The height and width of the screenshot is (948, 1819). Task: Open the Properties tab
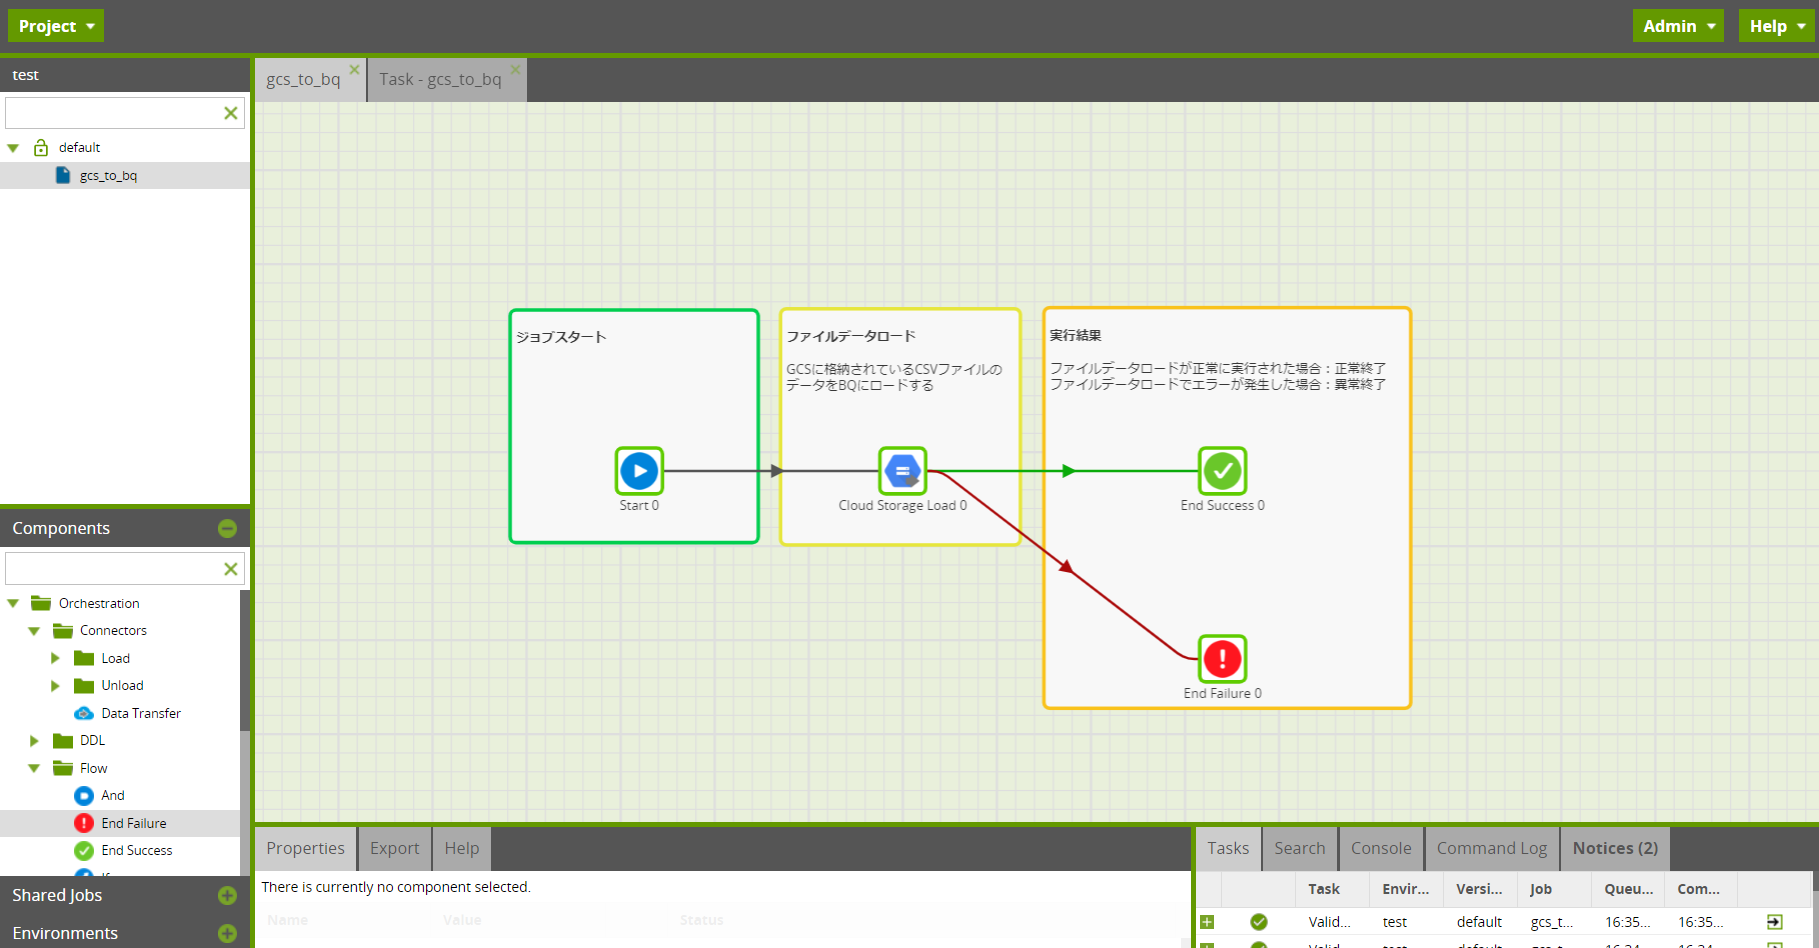305,849
